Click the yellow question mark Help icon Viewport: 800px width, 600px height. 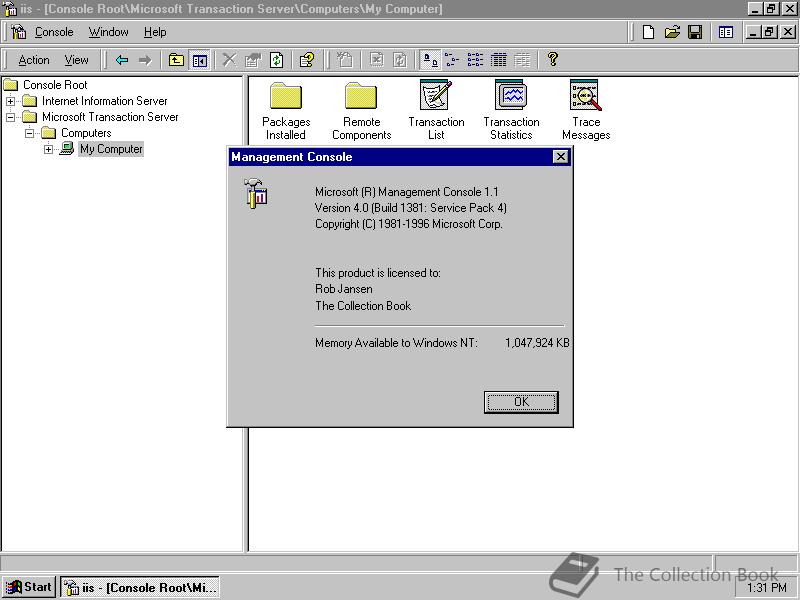(553, 60)
